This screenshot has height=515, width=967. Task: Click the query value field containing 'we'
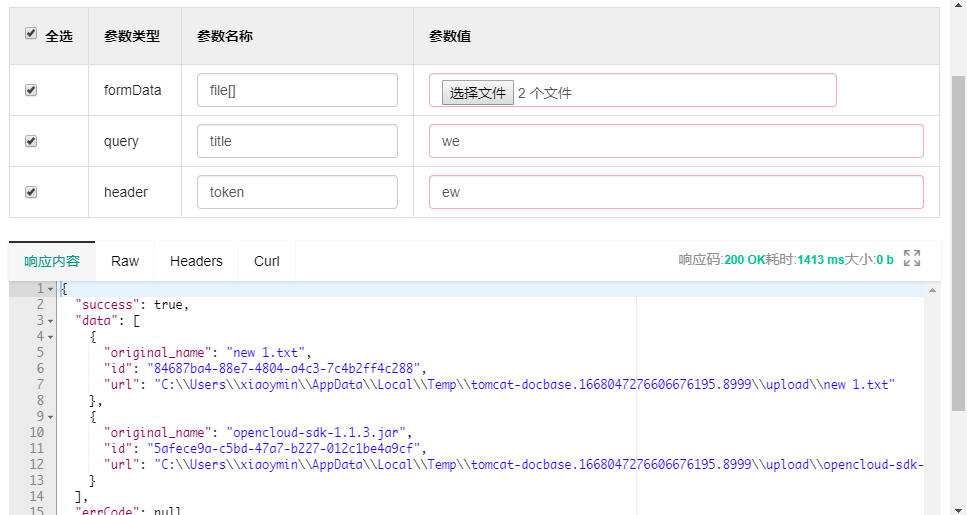(x=676, y=141)
